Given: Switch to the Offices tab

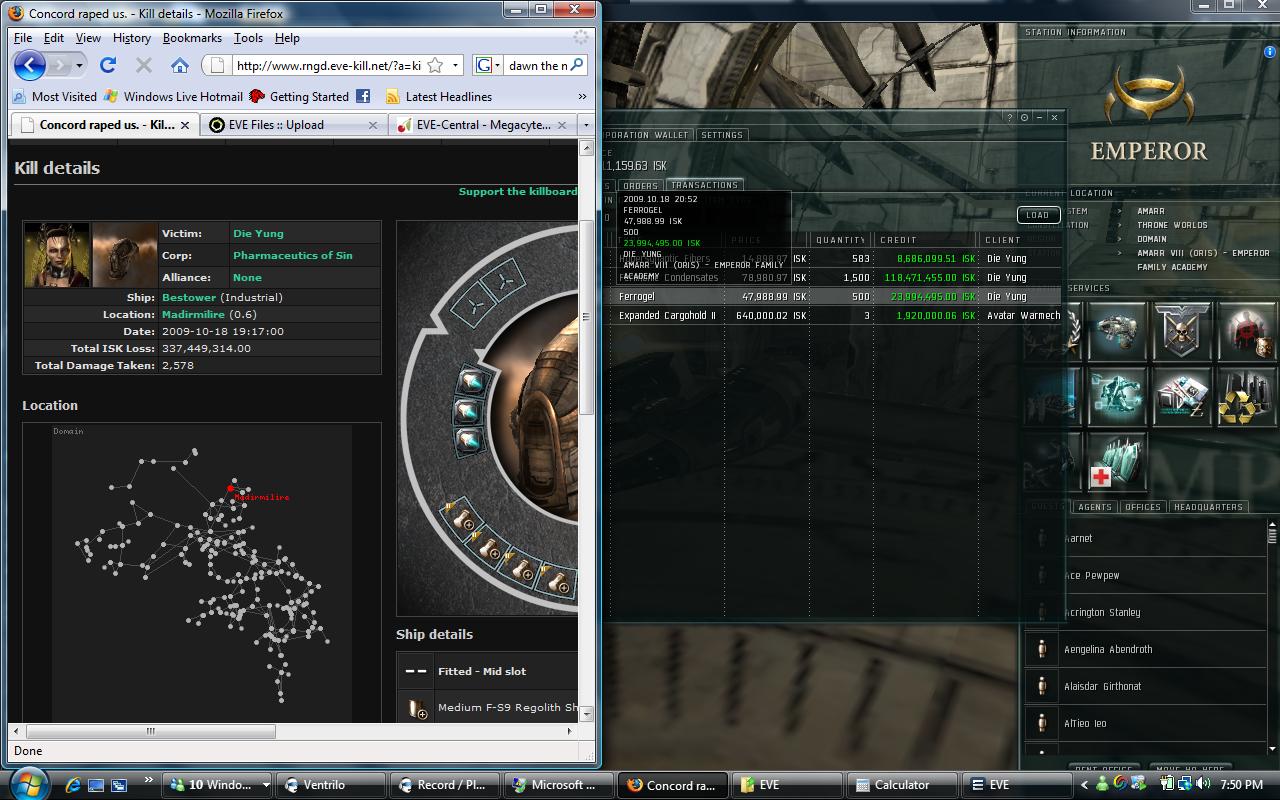Looking at the screenshot, I should 1142,507.
